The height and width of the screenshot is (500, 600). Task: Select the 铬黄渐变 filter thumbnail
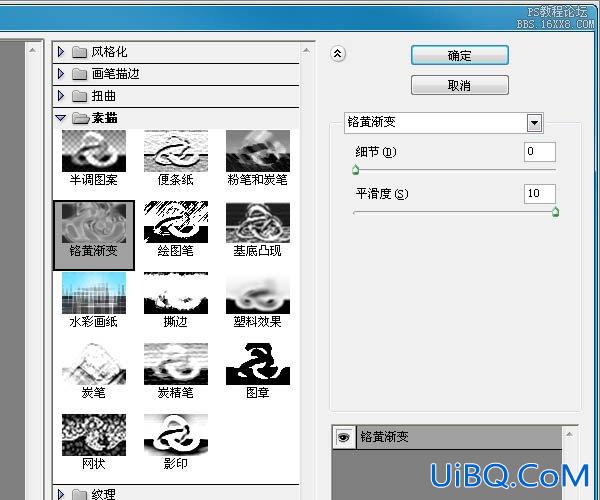tap(94, 235)
